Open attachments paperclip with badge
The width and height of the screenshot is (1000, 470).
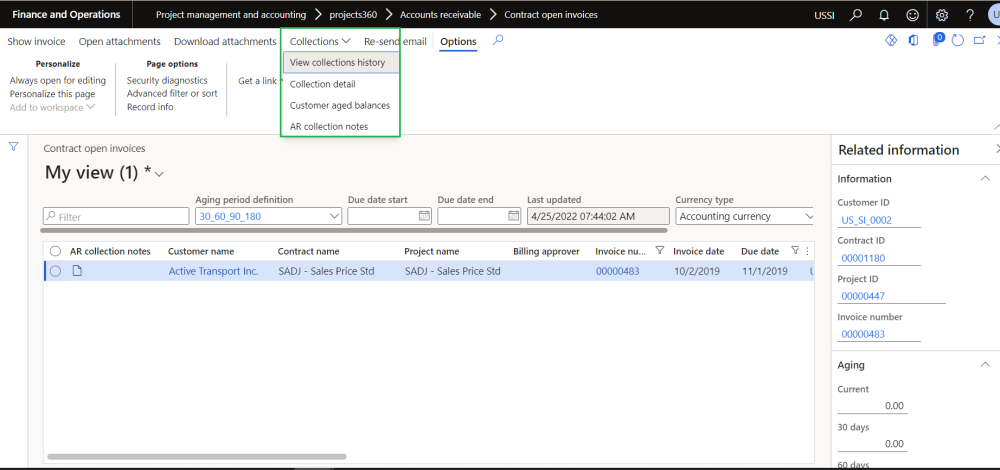[x=937, y=40]
